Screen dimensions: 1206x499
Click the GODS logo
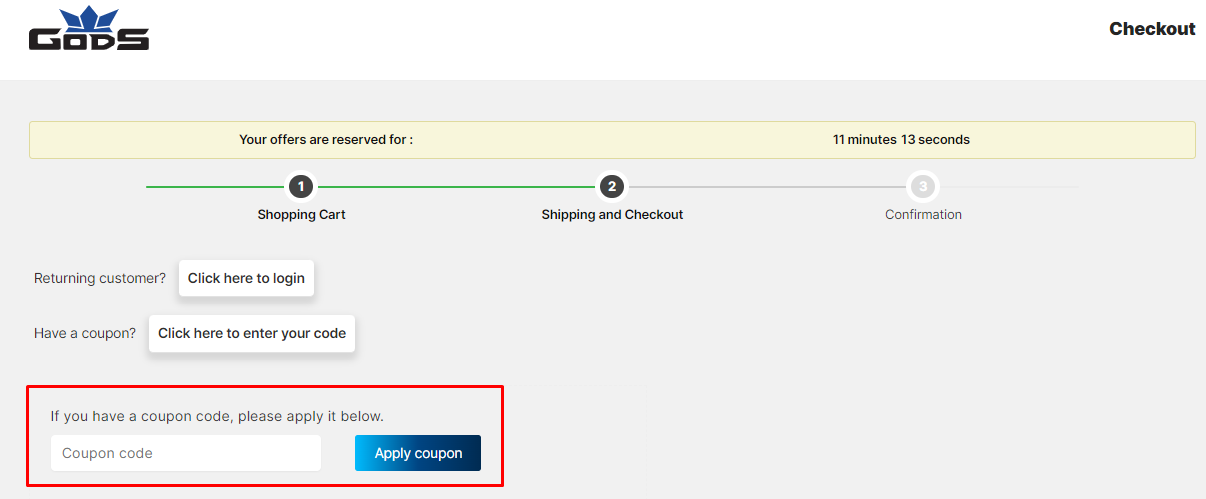pyautogui.click(x=89, y=29)
